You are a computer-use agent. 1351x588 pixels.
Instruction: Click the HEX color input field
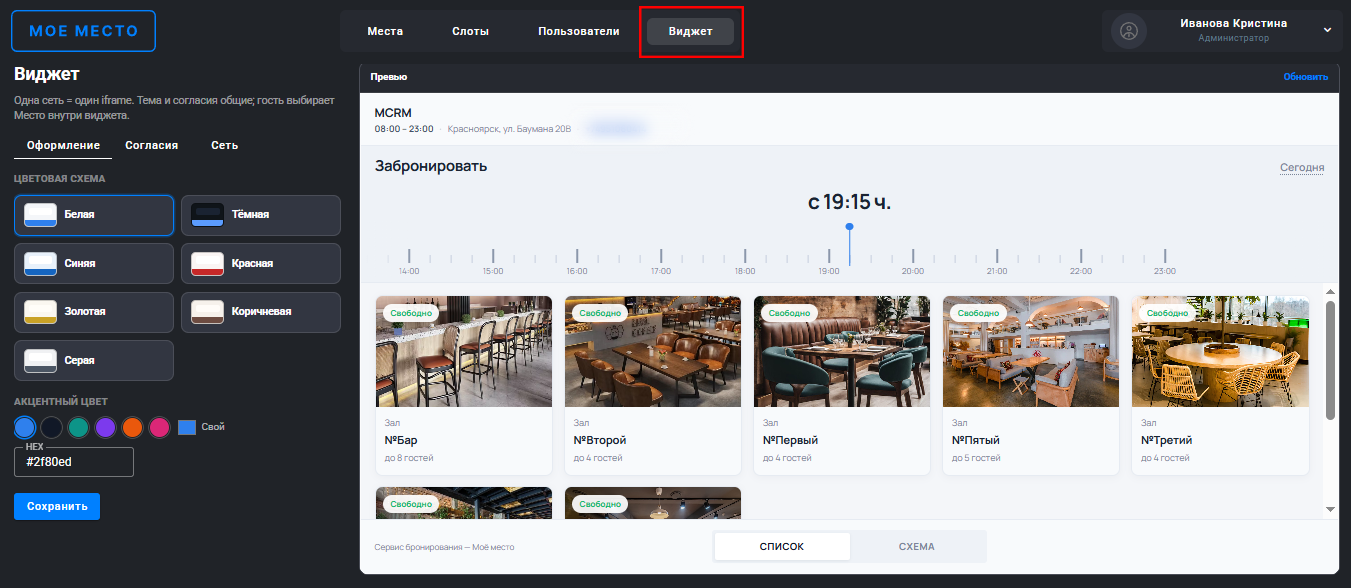pos(74,462)
